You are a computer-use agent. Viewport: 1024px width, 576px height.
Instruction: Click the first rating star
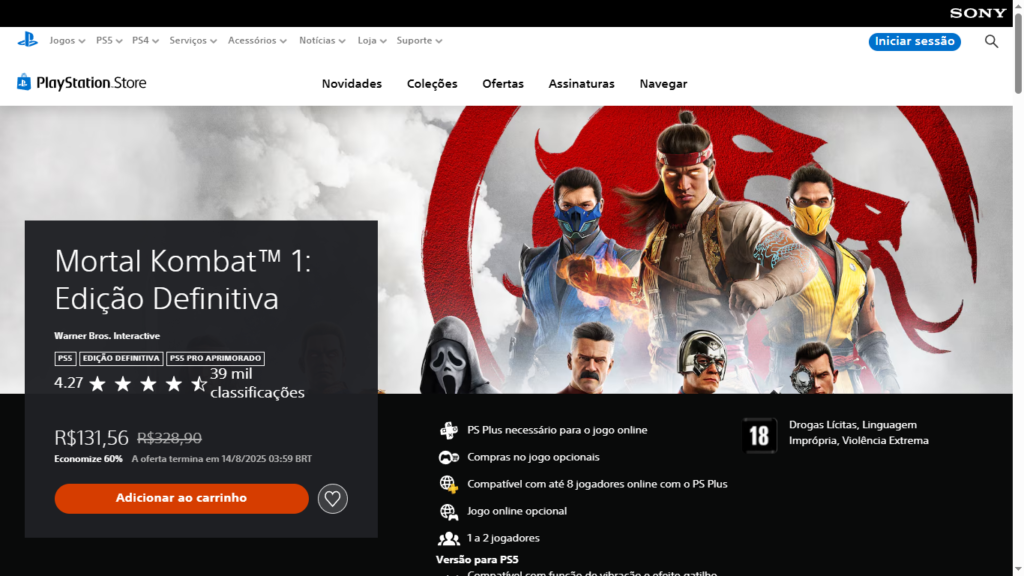(x=97, y=383)
